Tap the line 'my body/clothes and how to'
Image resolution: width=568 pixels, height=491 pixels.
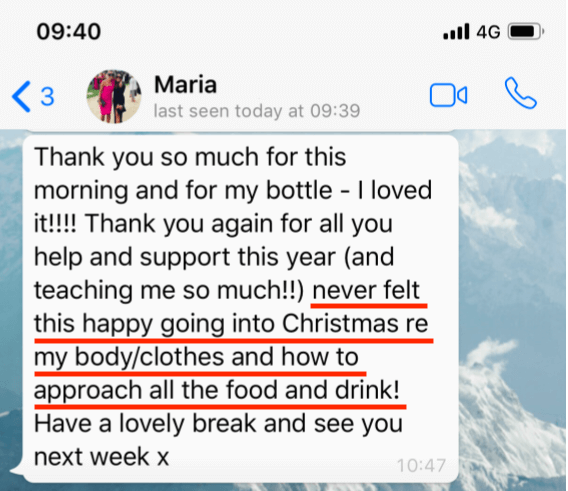pos(196,357)
